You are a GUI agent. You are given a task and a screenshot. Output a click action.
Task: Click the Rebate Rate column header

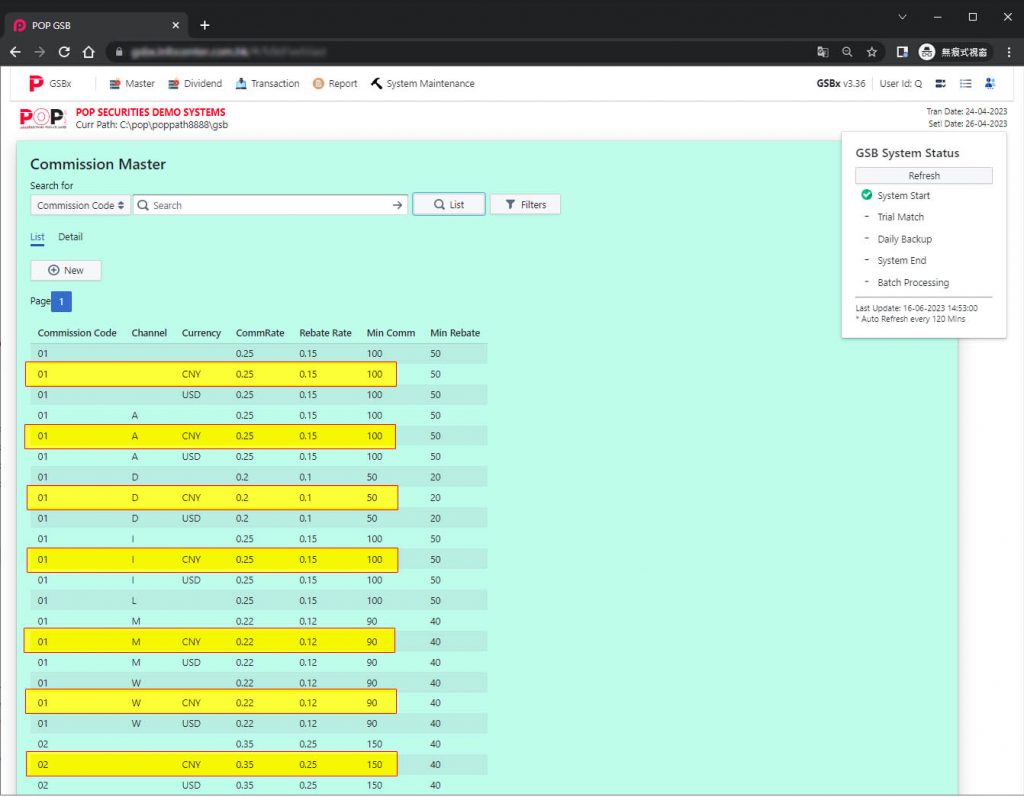[x=325, y=333]
